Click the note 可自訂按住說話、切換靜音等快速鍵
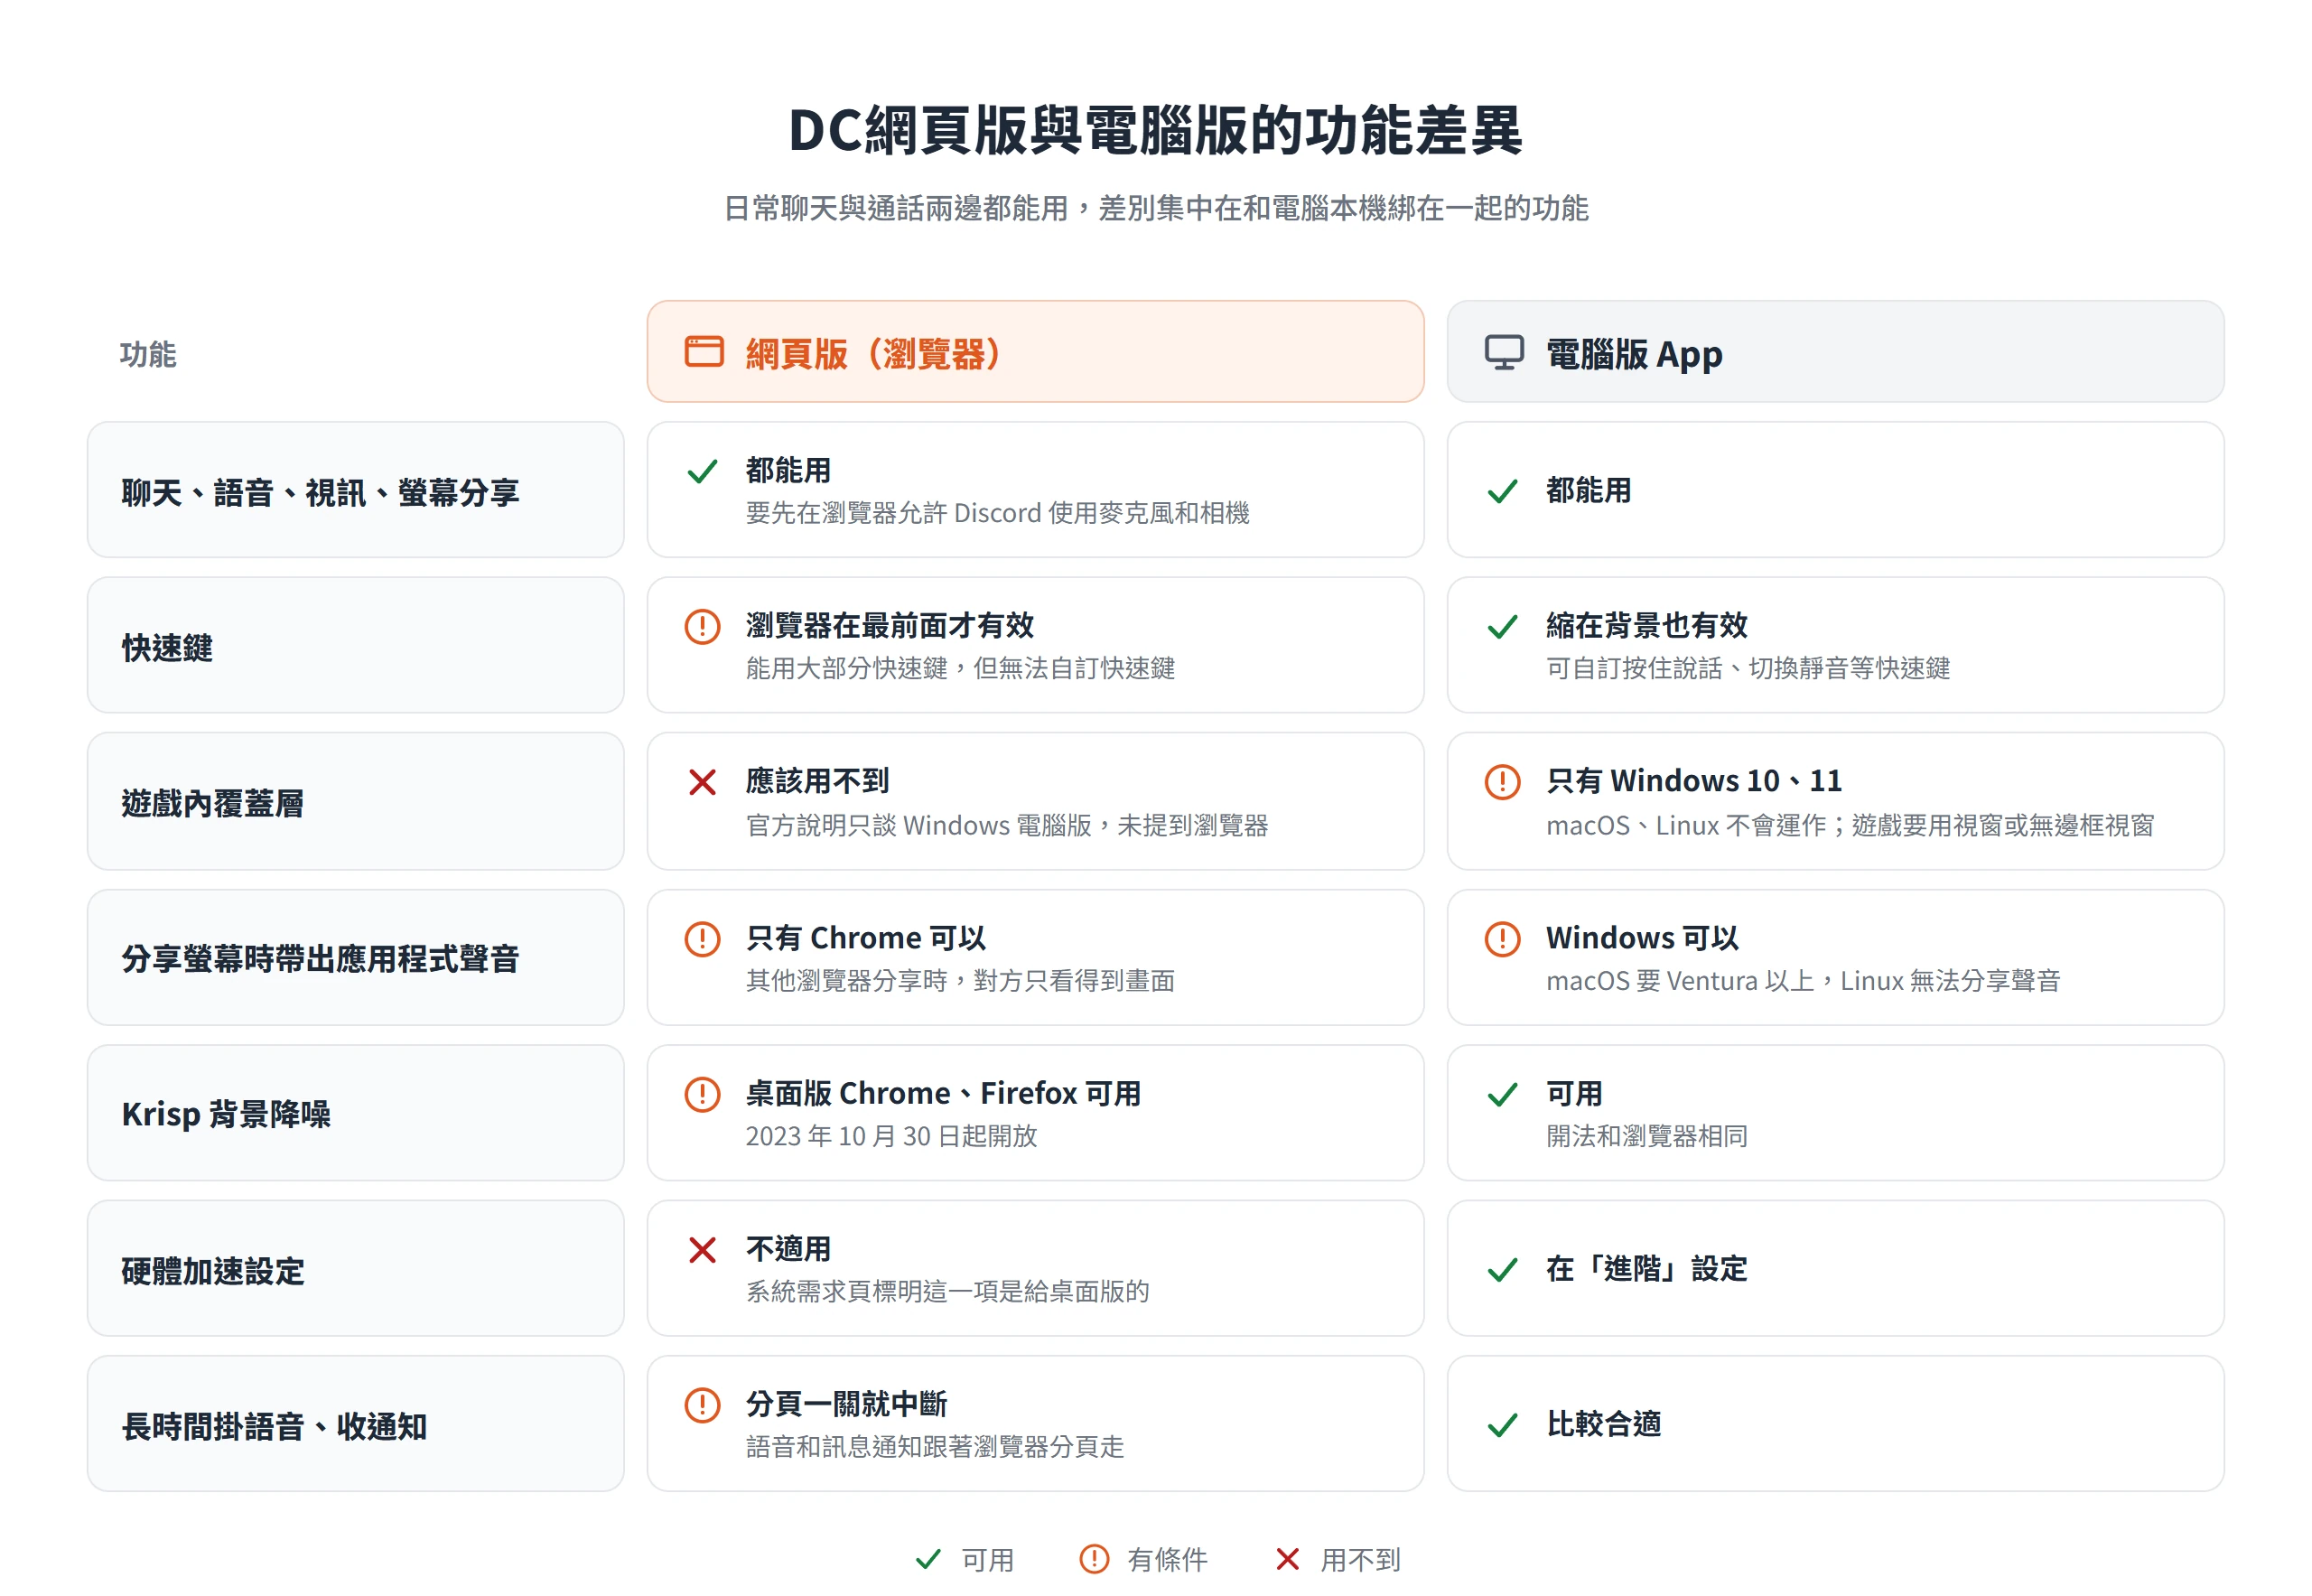 pos(1747,668)
